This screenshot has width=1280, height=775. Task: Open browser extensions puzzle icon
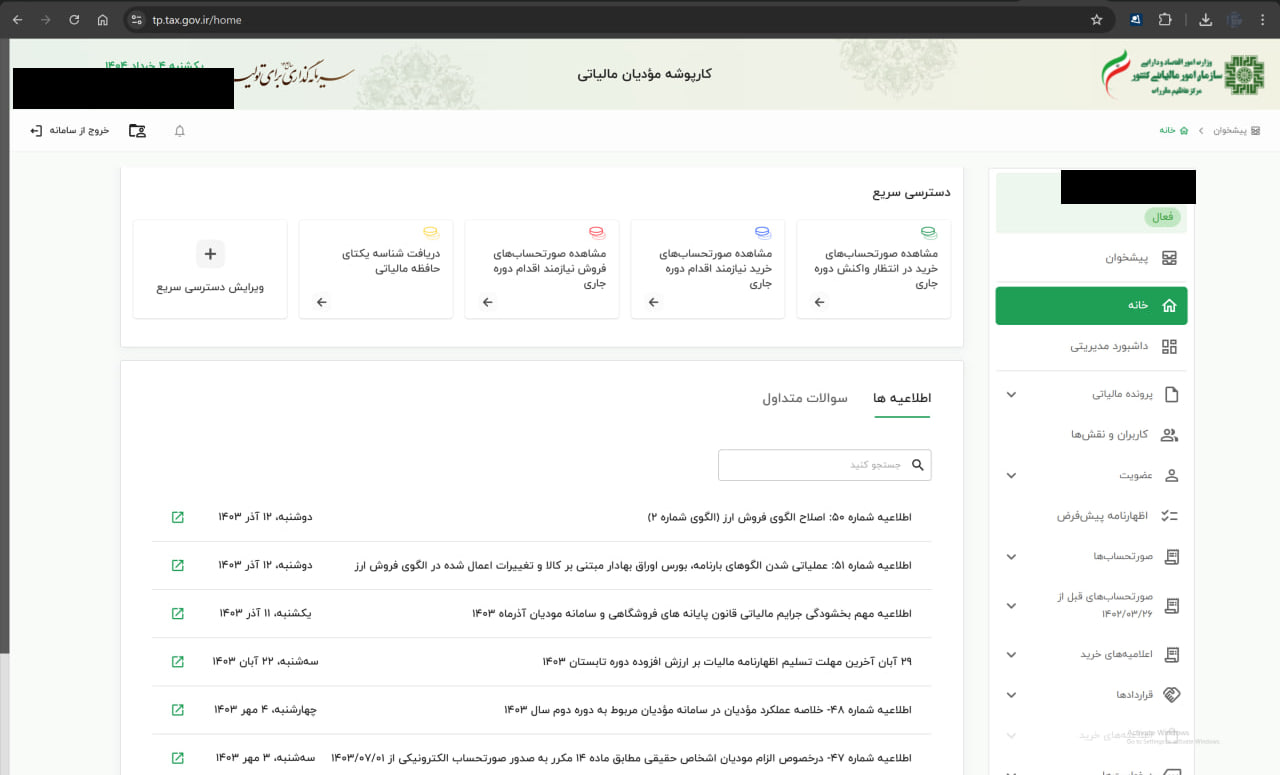[1165, 19]
